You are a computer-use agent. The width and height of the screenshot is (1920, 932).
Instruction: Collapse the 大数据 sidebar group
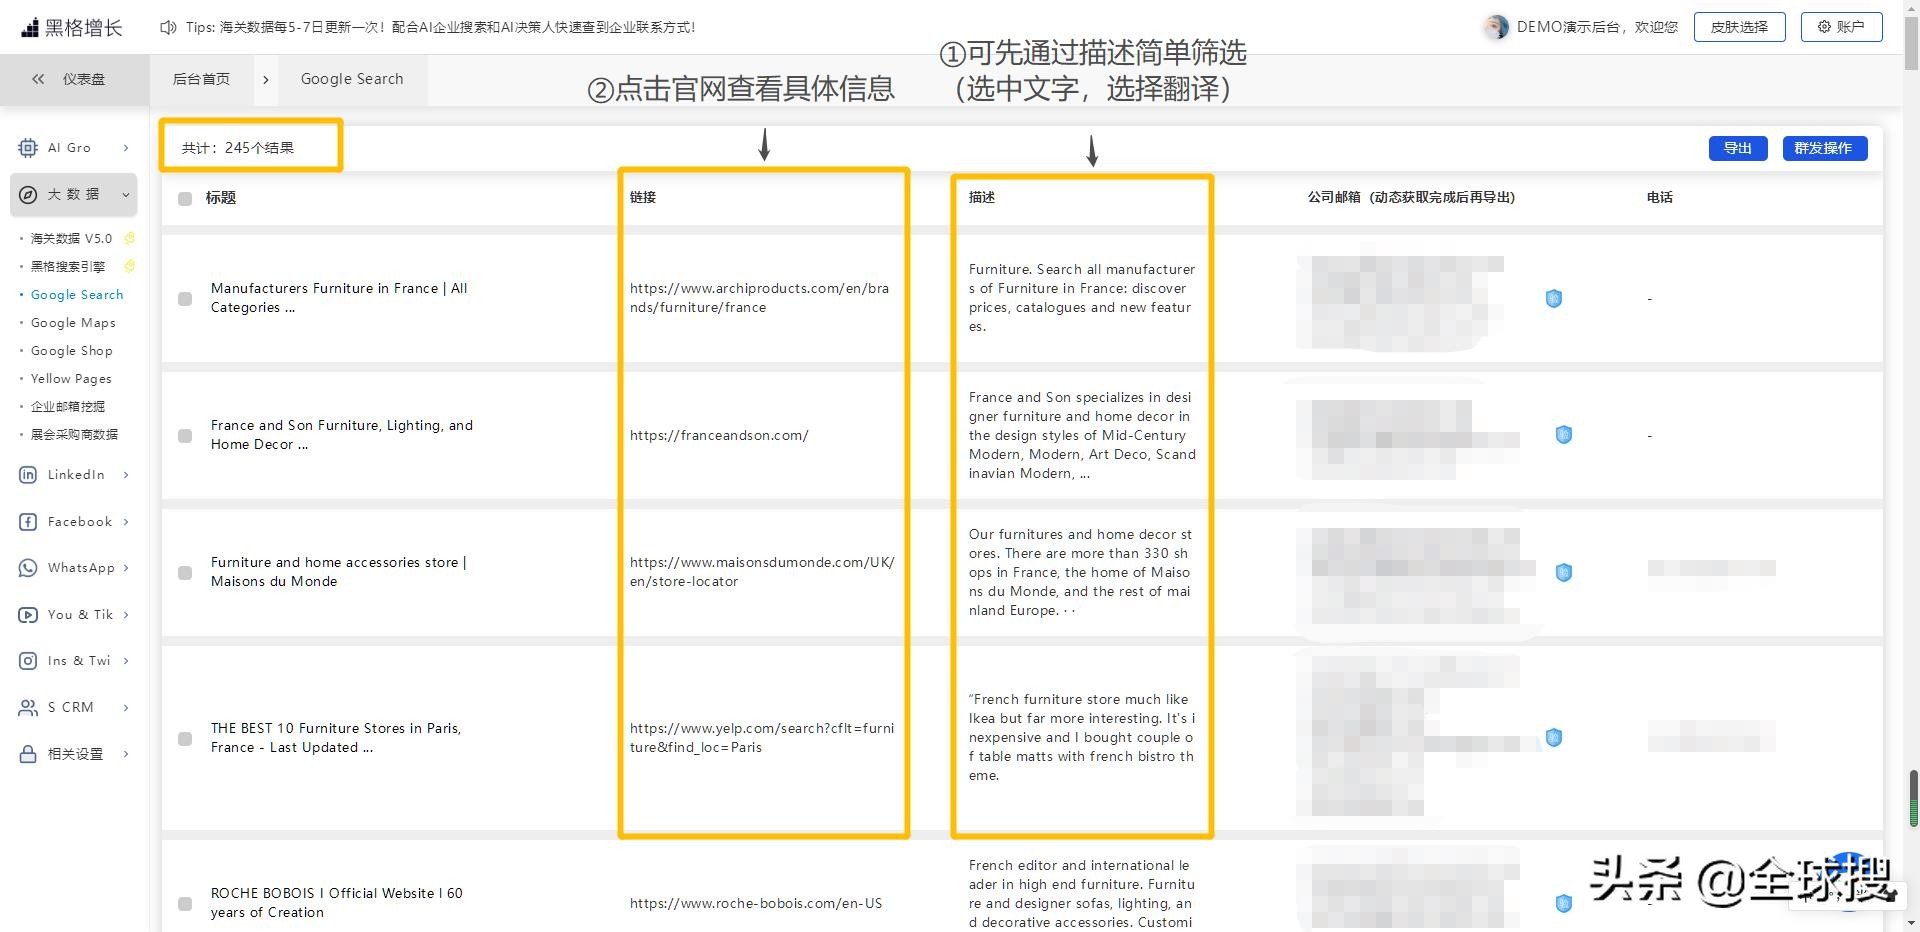124,194
